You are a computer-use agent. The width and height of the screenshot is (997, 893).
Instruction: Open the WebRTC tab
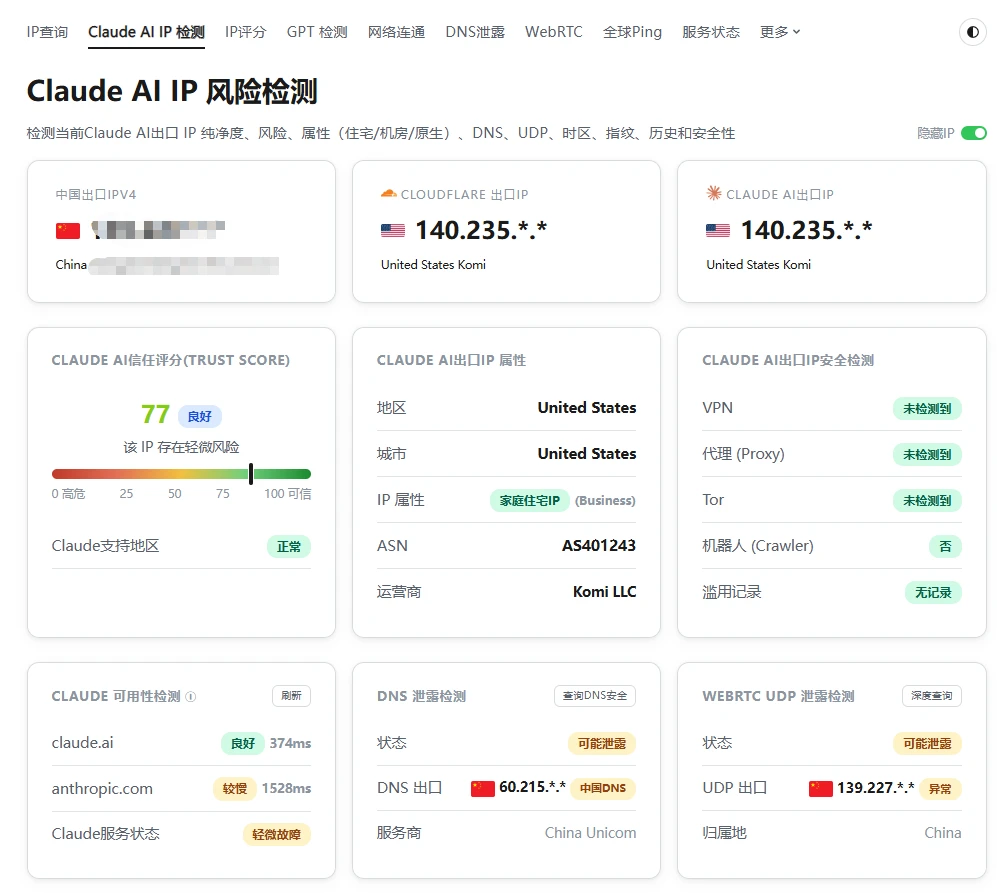[x=553, y=32]
